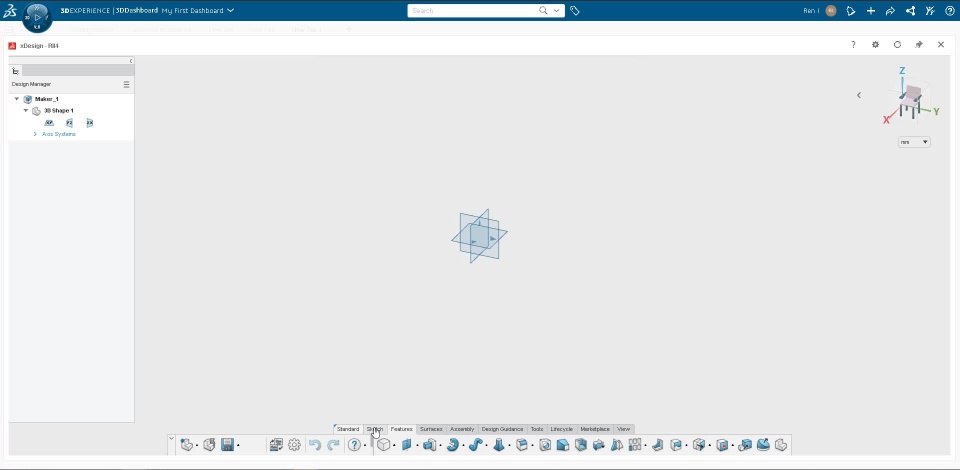Refresh the xDesign widget

897,45
